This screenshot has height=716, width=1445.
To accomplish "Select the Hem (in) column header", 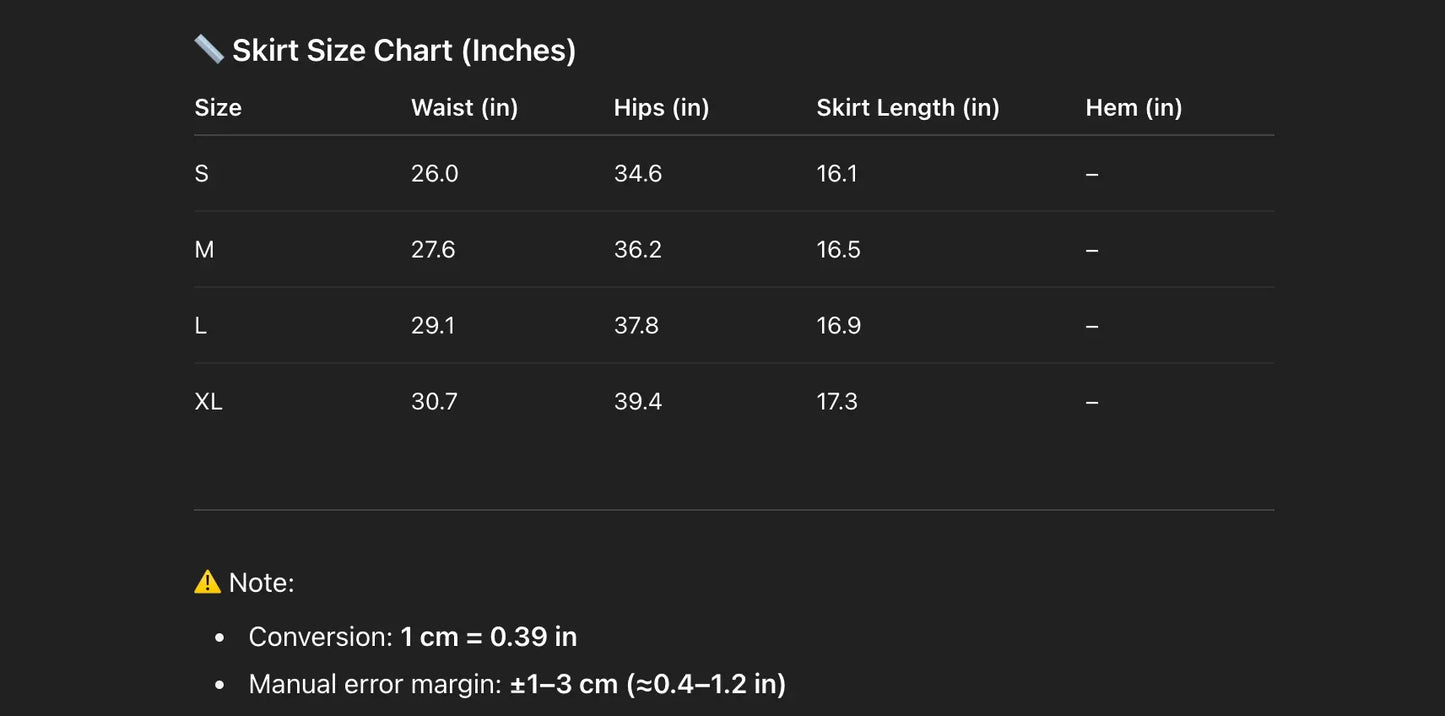I will pyautogui.click(x=1133, y=108).
